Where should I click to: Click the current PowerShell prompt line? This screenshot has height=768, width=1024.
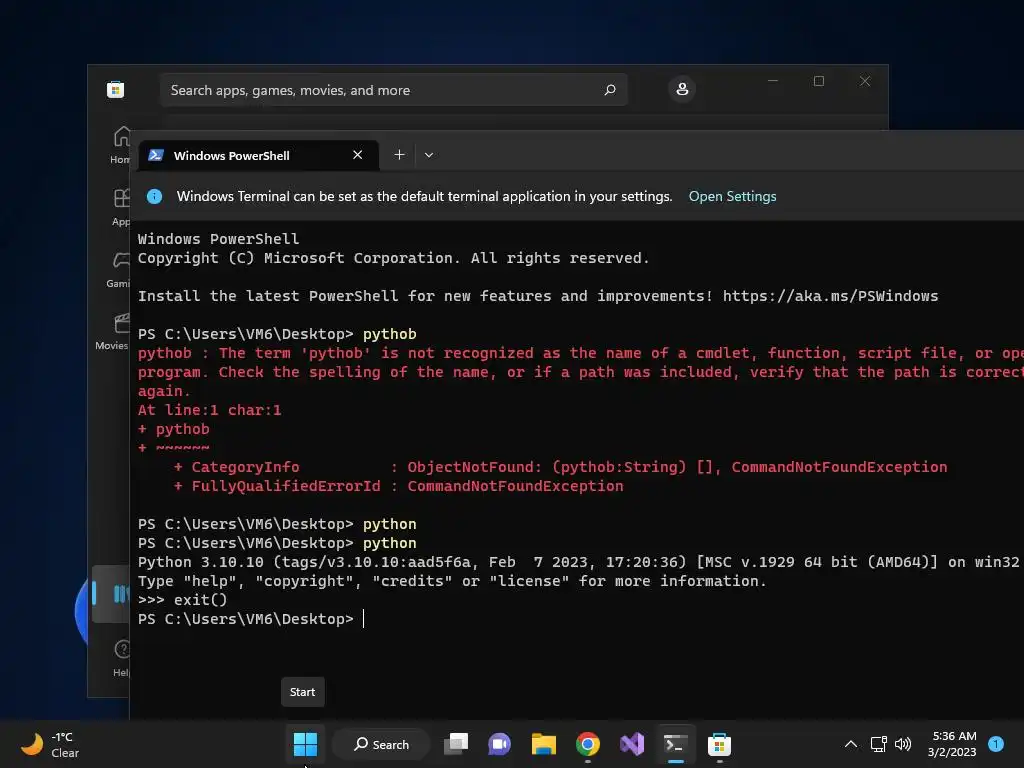pos(251,619)
